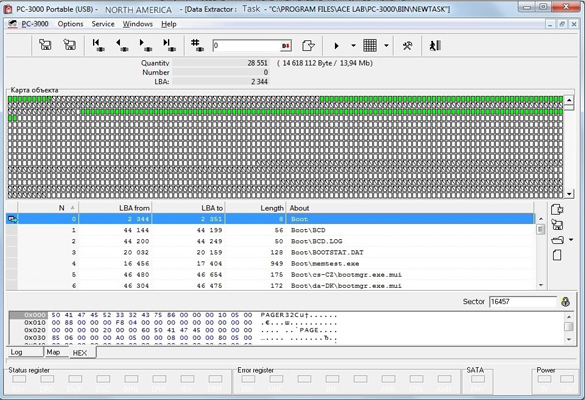Click the new document with star icon
Image resolution: width=585 pixels, height=400 pixels.
(557, 210)
